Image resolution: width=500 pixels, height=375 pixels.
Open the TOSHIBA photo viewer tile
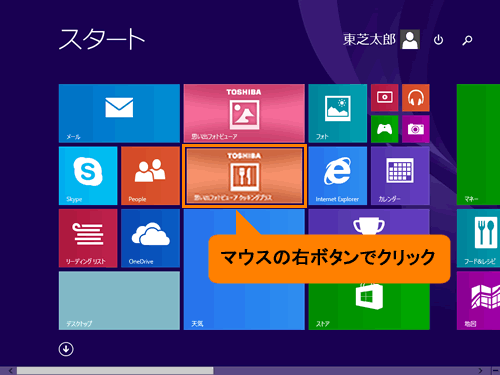[x=244, y=113]
